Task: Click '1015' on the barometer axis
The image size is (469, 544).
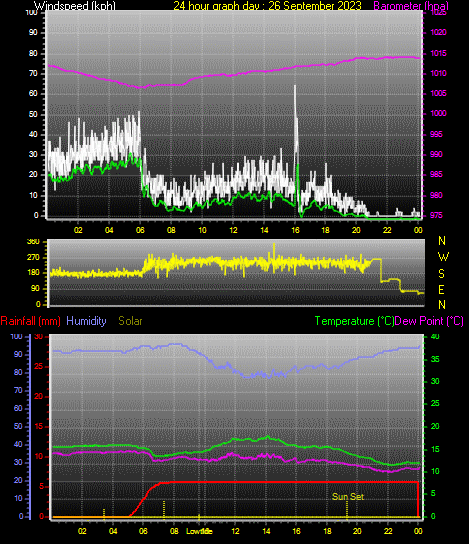Action: 438,53
